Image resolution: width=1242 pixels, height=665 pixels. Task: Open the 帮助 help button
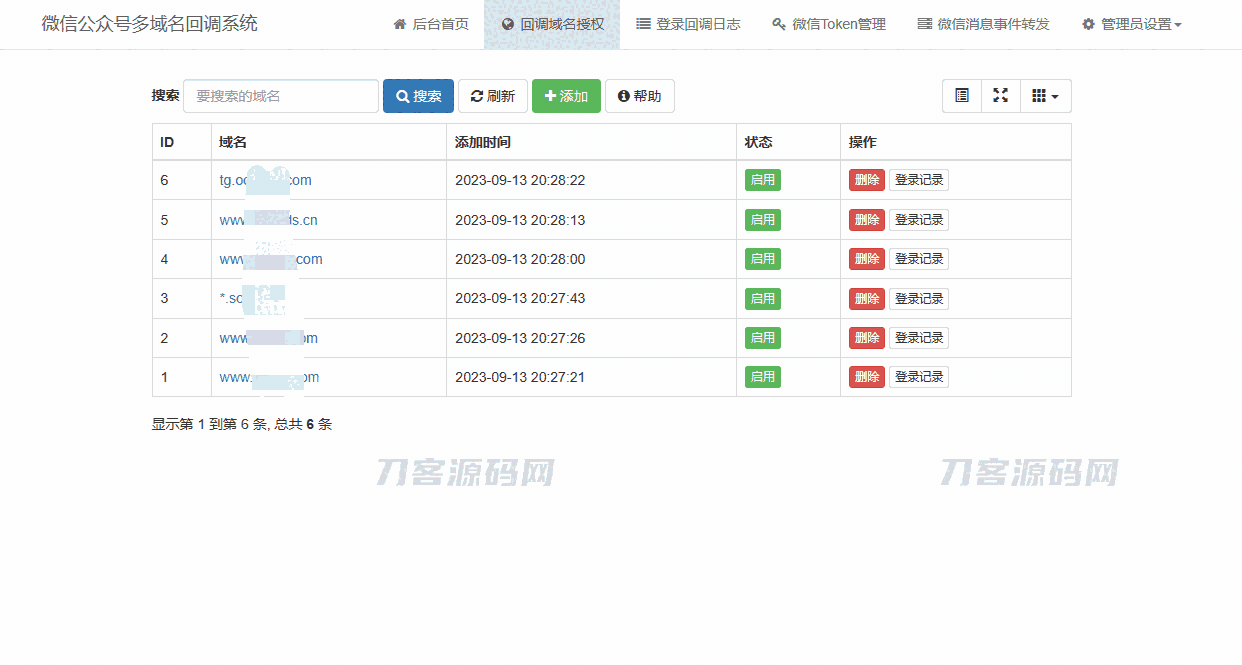(x=639, y=96)
